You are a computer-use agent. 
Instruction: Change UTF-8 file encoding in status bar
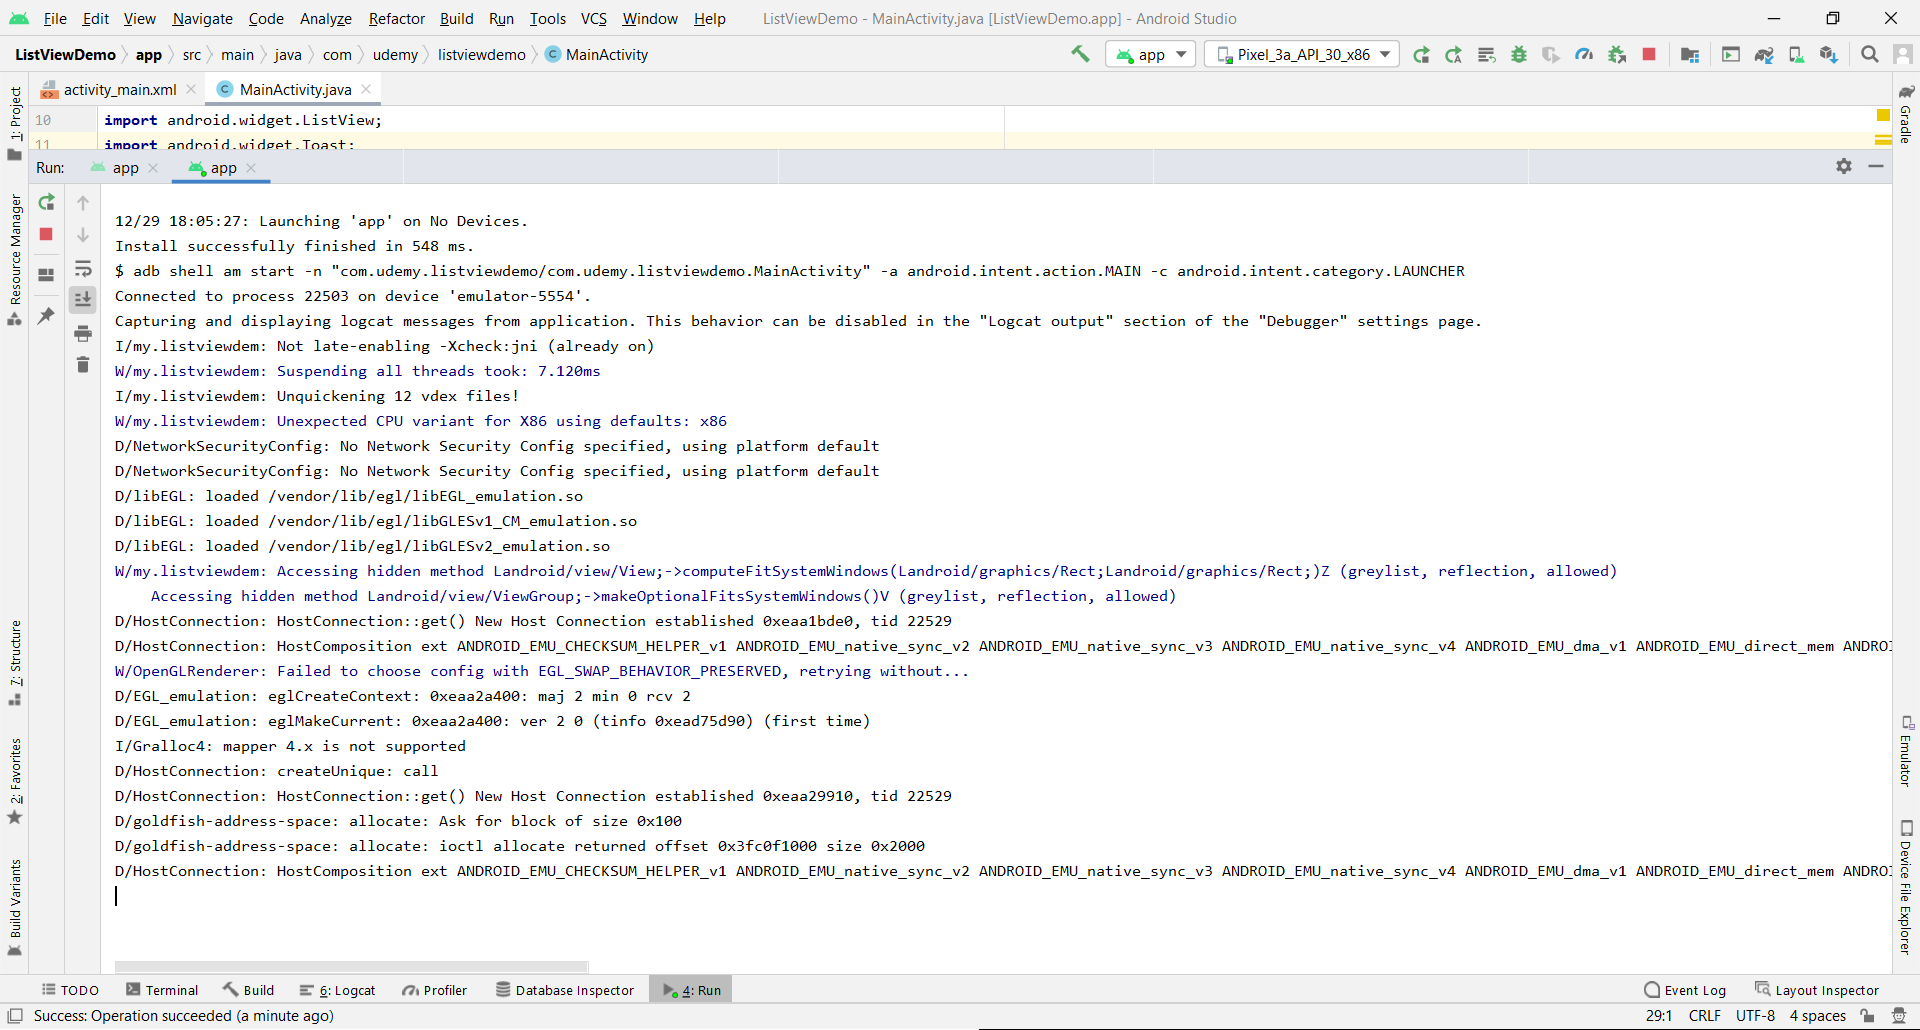pyautogui.click(x=1755, y=1016)
